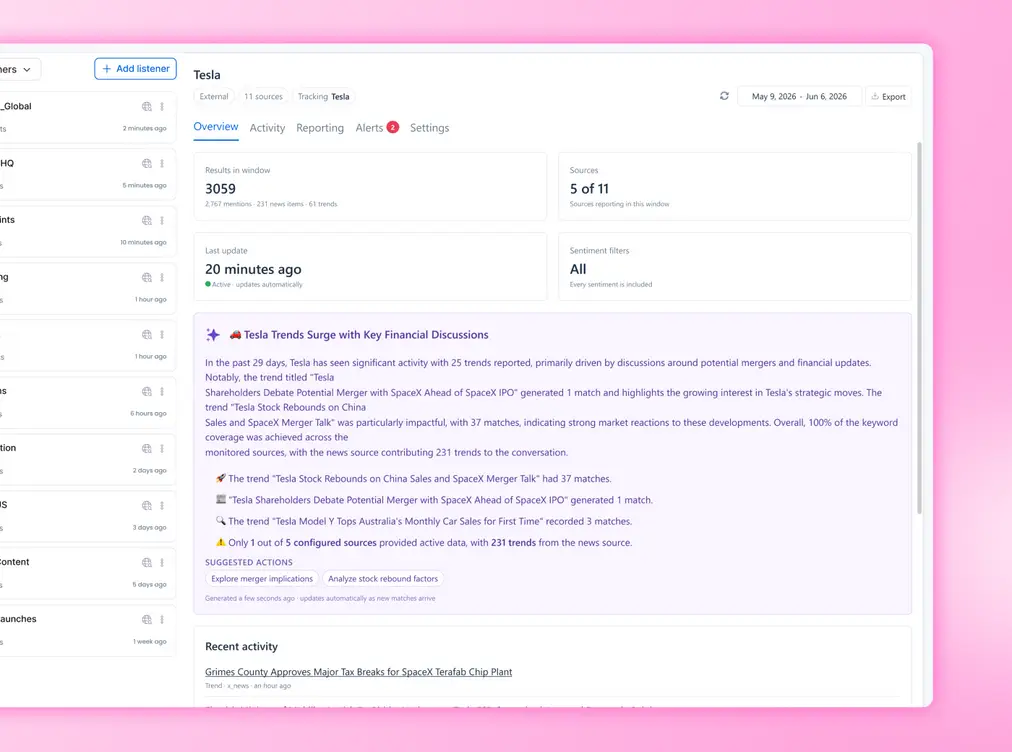Select the launches listener row

87,630
